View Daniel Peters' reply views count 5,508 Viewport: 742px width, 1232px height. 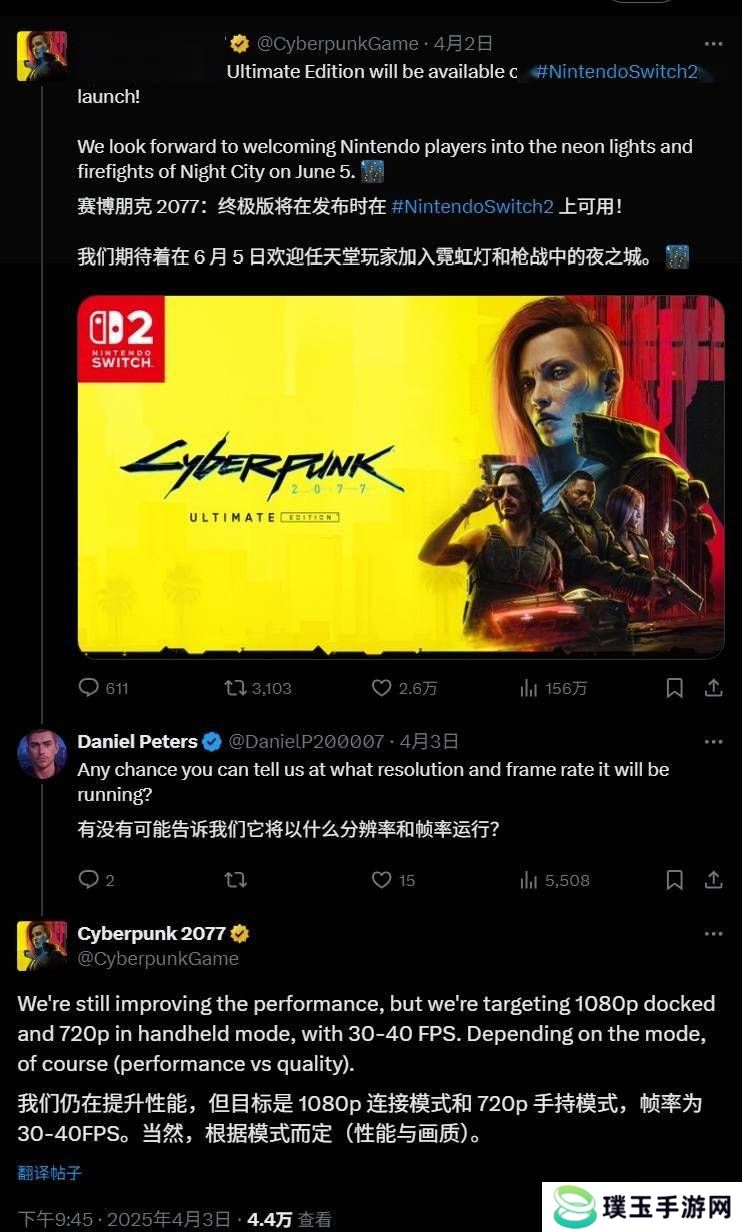pyautogui.click(x=555, y=880)
